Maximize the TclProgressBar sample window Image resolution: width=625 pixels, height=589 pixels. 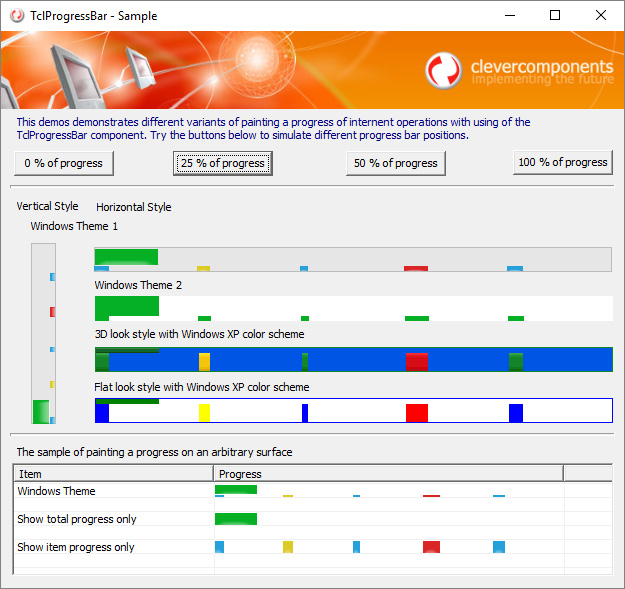coord(555,16)
